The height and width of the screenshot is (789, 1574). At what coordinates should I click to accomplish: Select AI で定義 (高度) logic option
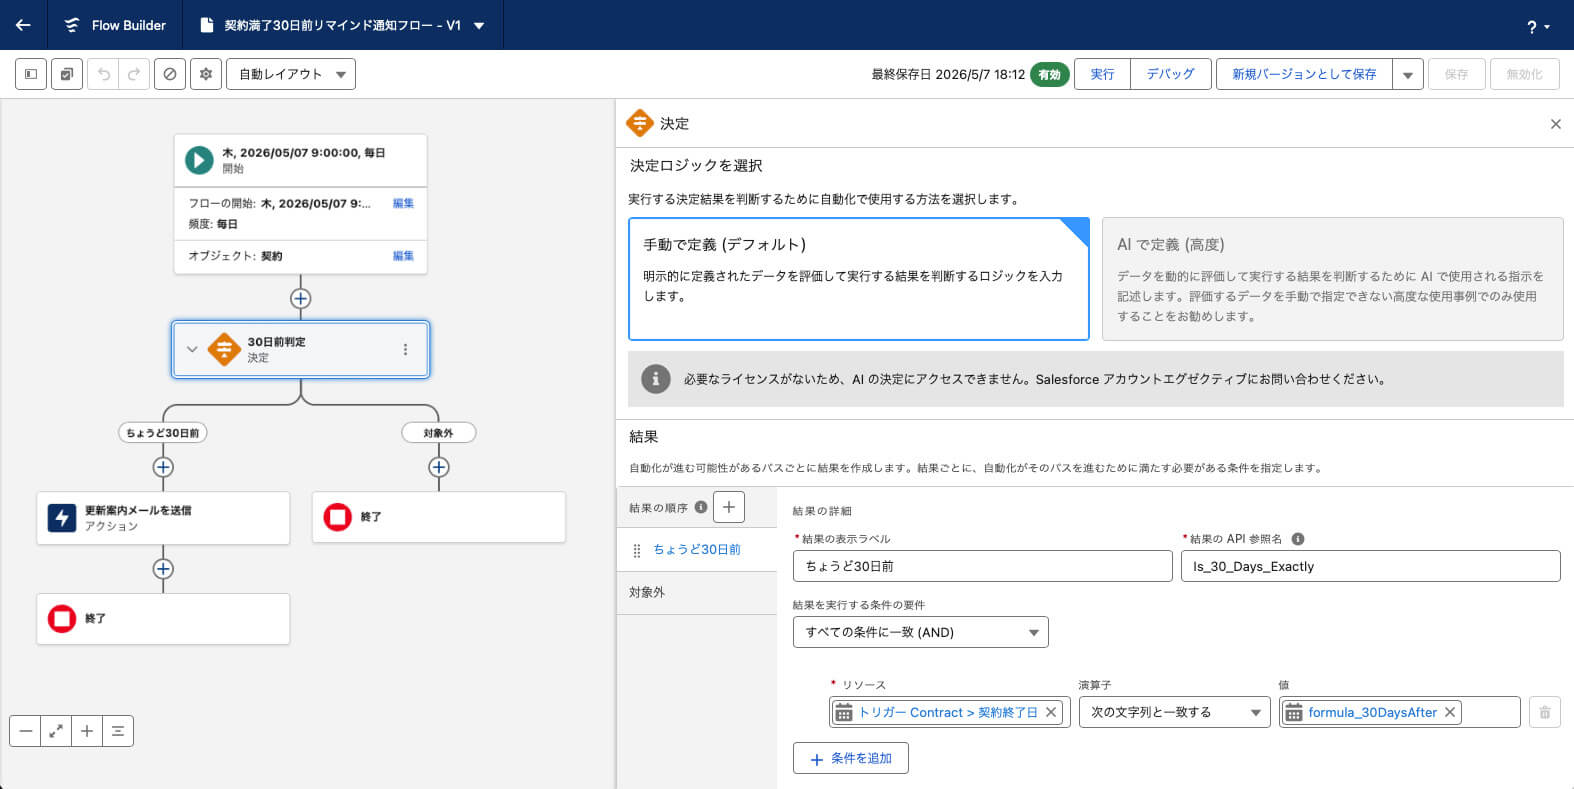(1332, 279)
